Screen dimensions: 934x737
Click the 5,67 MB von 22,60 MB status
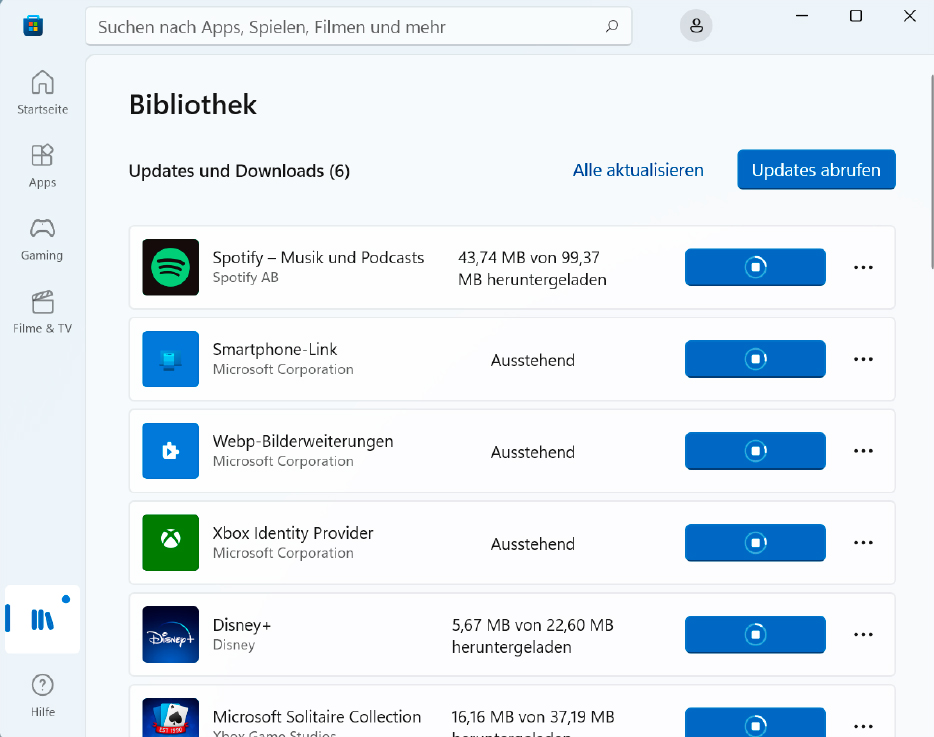(x=533, y=636)
